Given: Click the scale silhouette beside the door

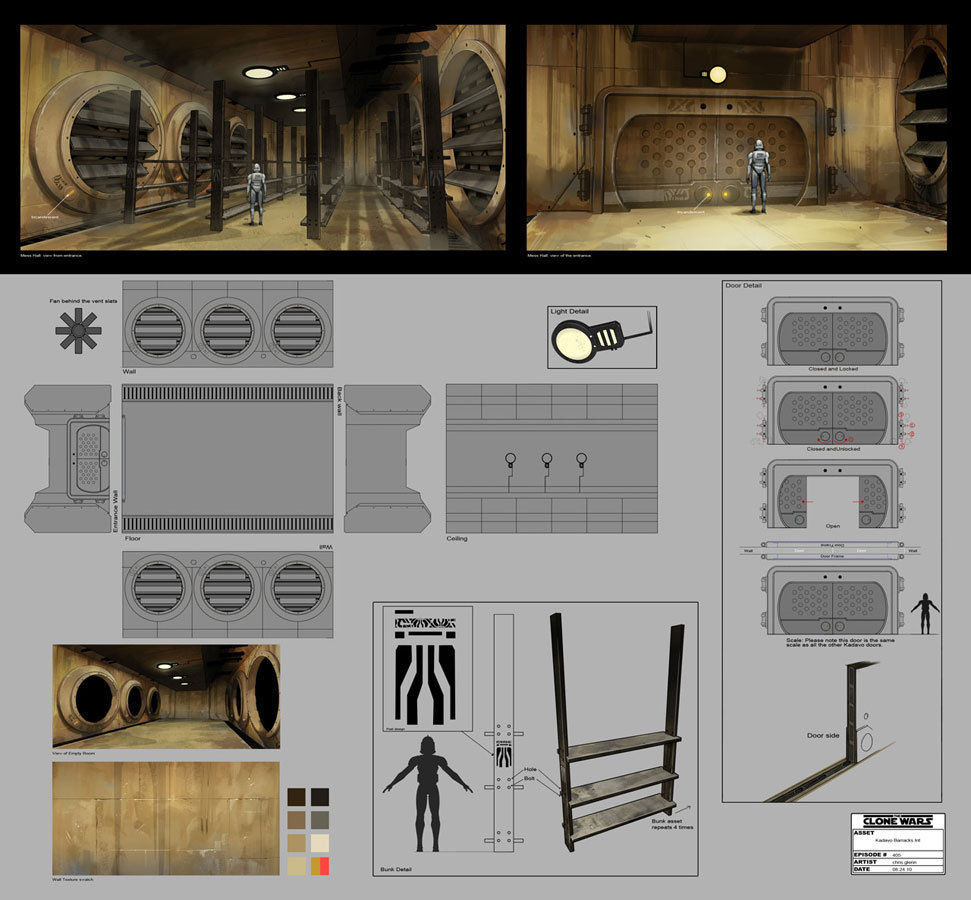Looking at the screenshot, I should pos(925,614).
